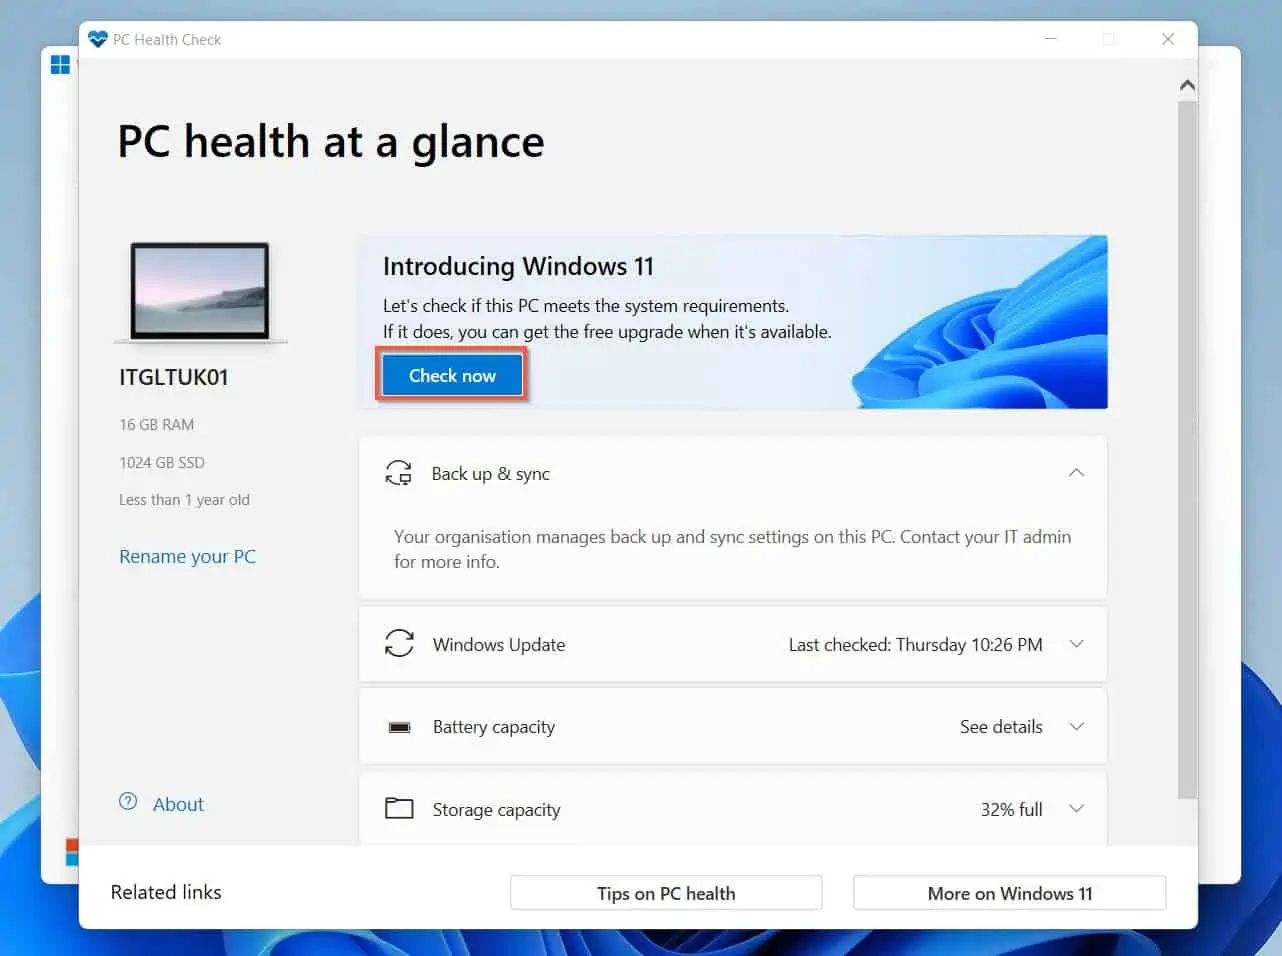Click the About question mark icon
Screen dimensions: 1282x956
[x=128, y=801]
